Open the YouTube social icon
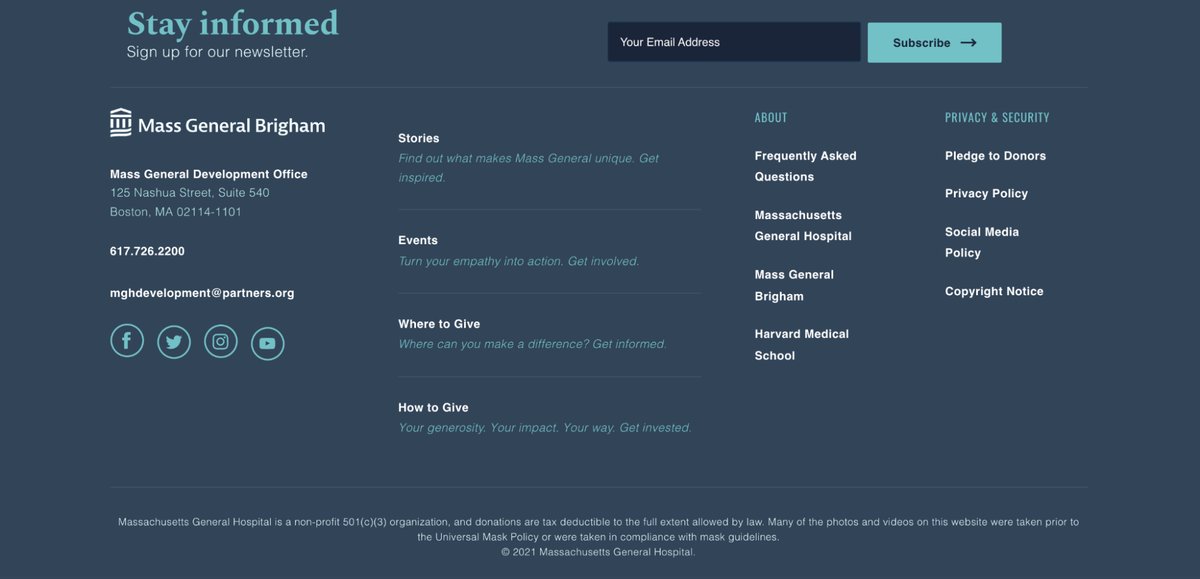Screen dimensions: 1200x579 (267, 344)
